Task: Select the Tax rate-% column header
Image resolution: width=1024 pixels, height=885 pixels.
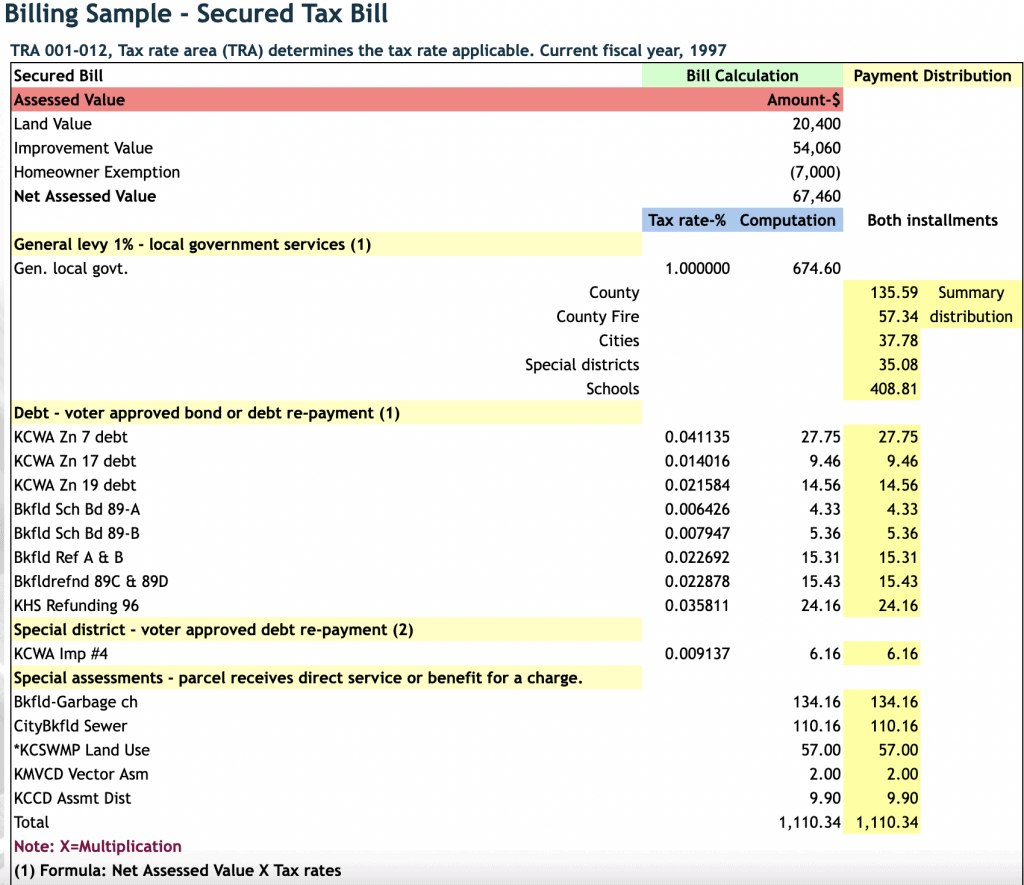Action: pos(686,220)
